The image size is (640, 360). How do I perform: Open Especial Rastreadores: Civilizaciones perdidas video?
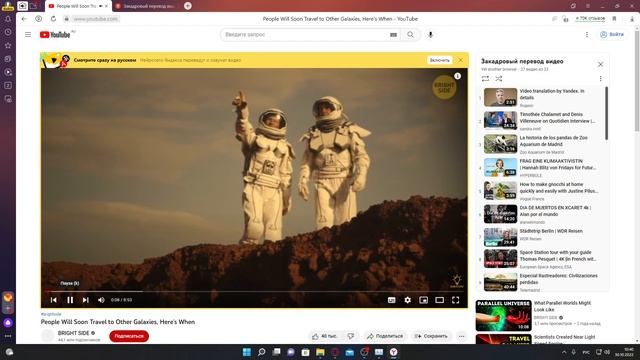coord(541,282)
